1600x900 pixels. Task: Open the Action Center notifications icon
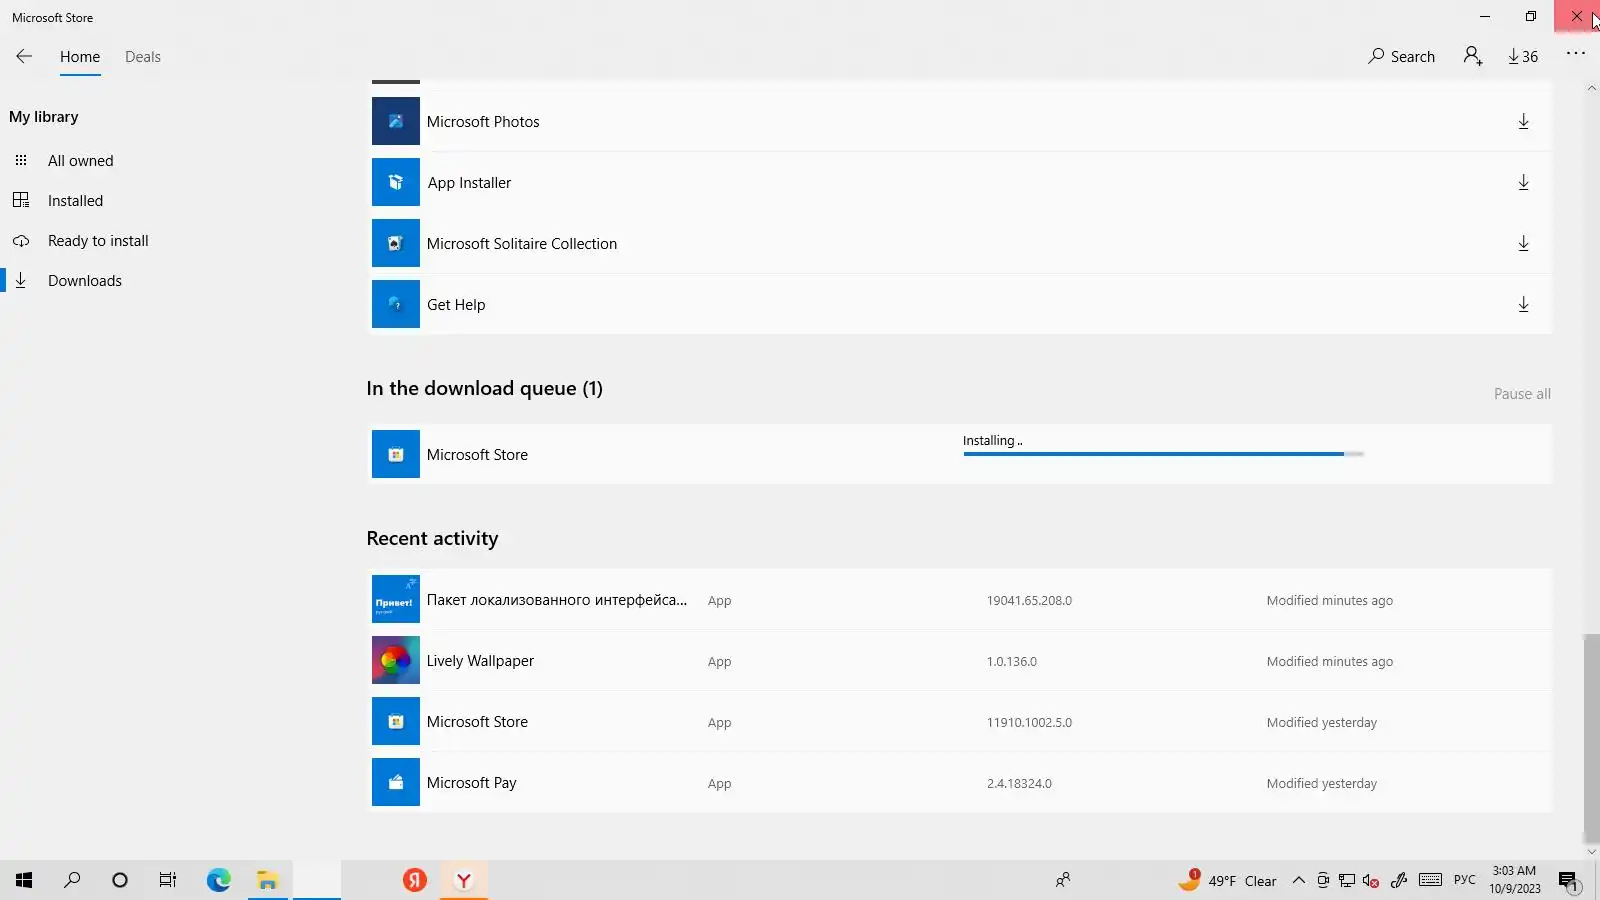pos(1568,881)
